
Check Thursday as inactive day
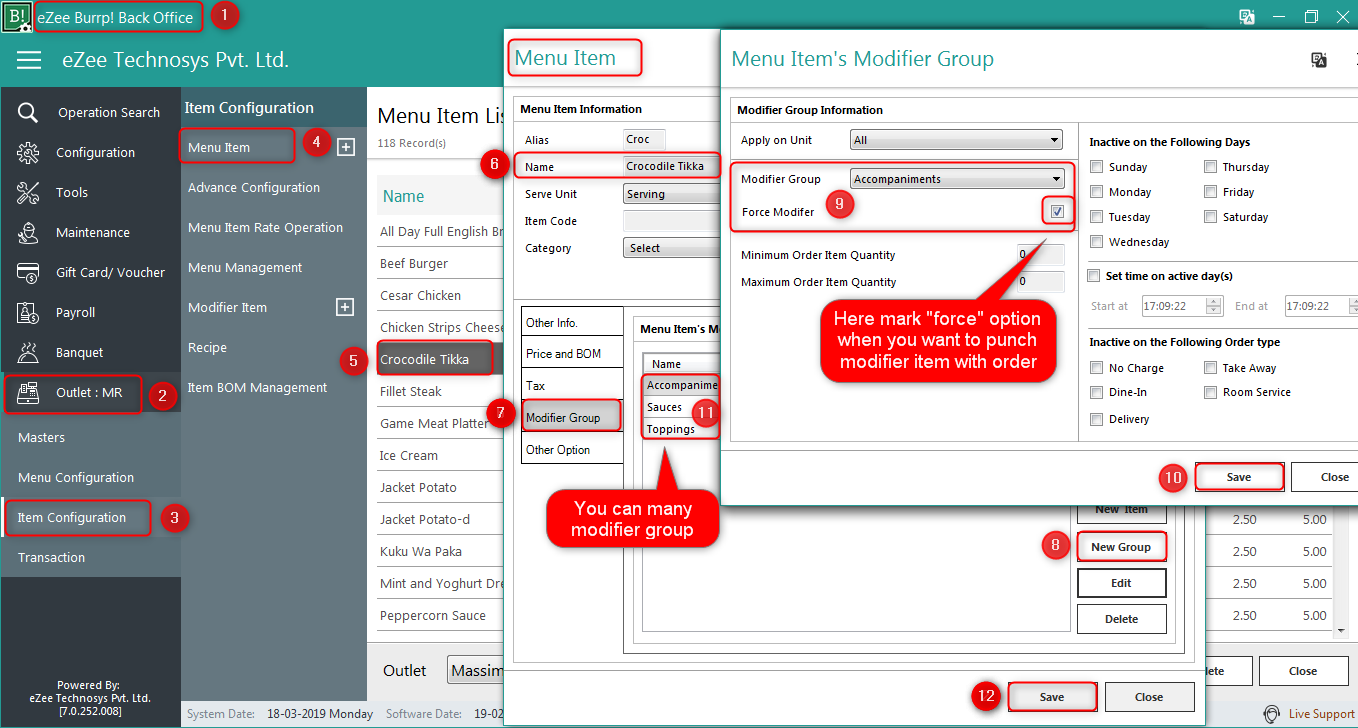(1211, 167)
